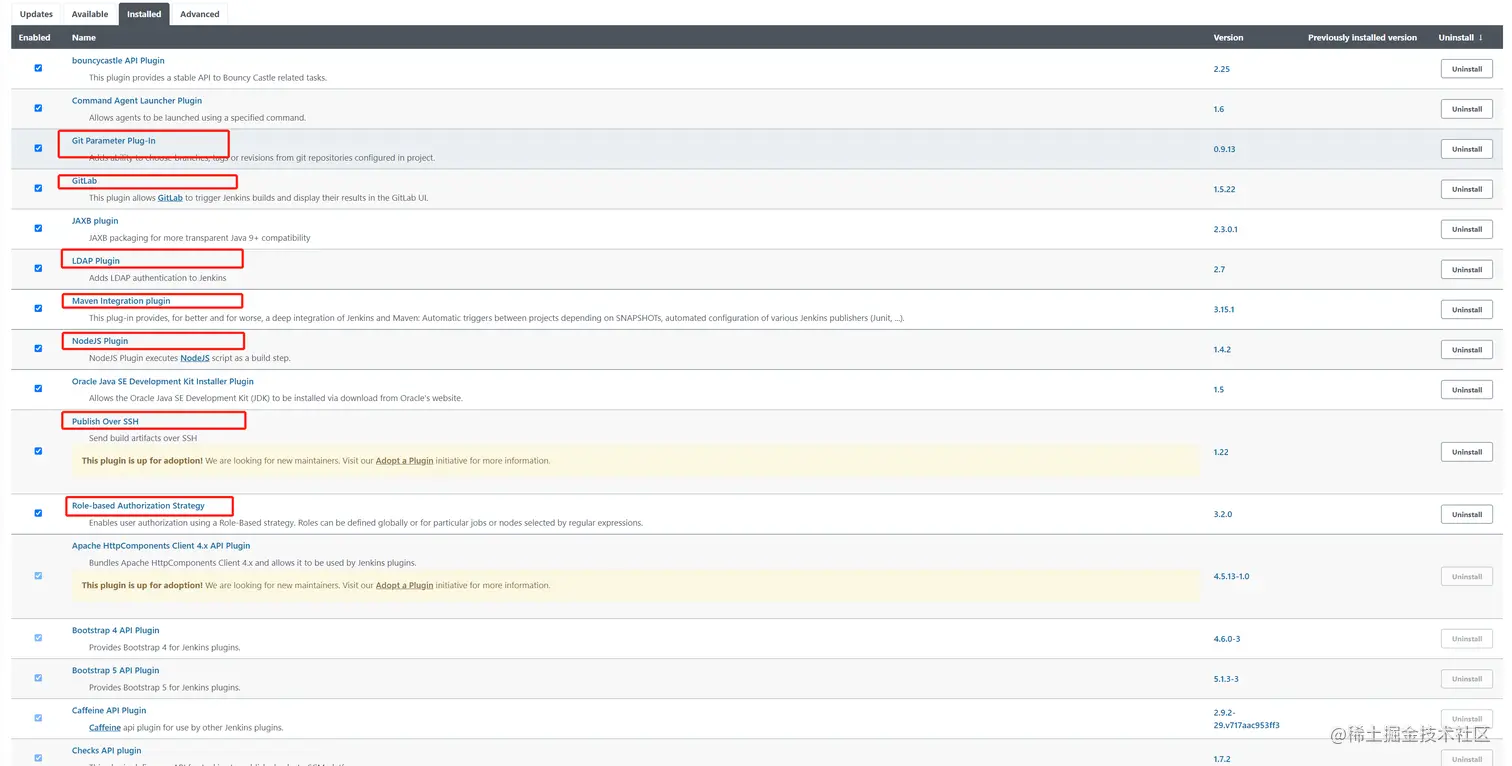Open version 2.3.0.1 of JAXB plugin
This screenshot has width=1512, height=766.
pyautogui.click(x=1226, y=229)
